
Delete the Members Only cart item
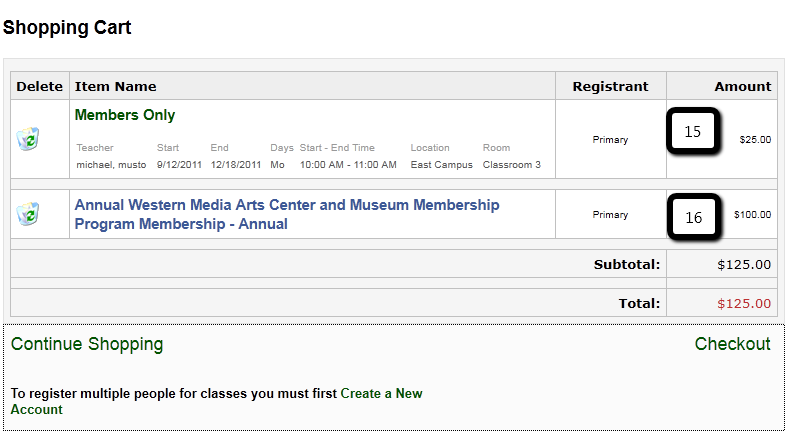click(x=28, y=139)
